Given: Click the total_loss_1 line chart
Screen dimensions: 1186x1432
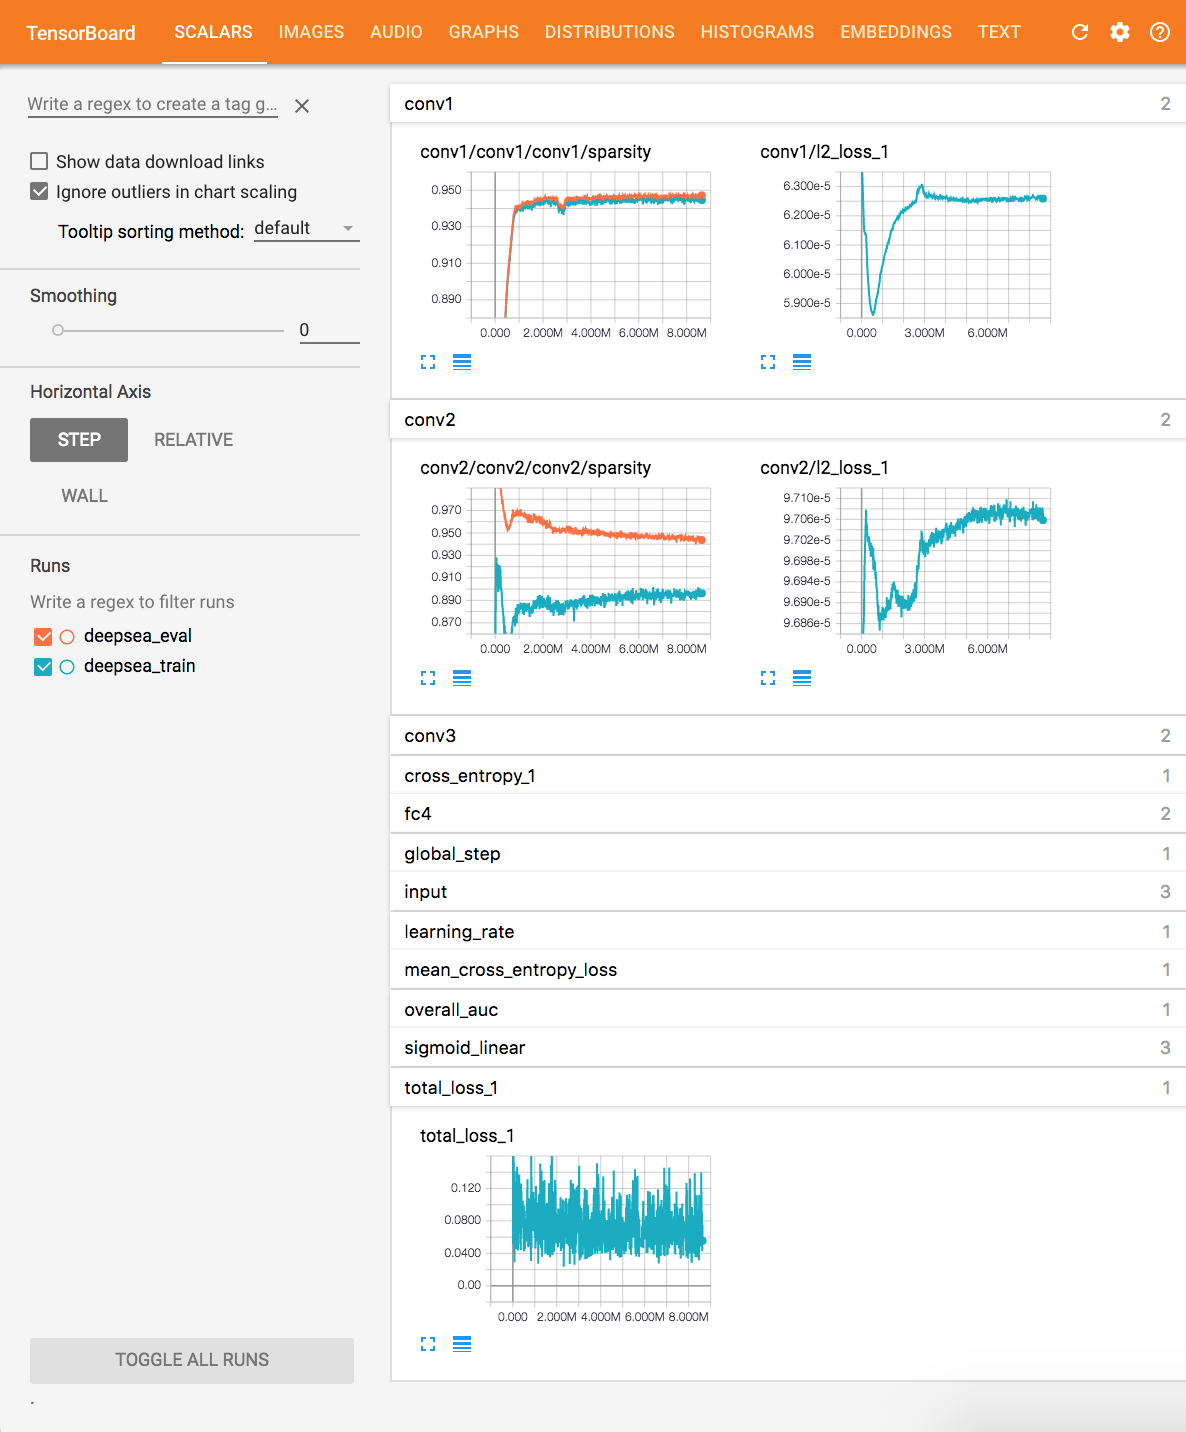Looking at the screenshot, I should (600, 1229).
